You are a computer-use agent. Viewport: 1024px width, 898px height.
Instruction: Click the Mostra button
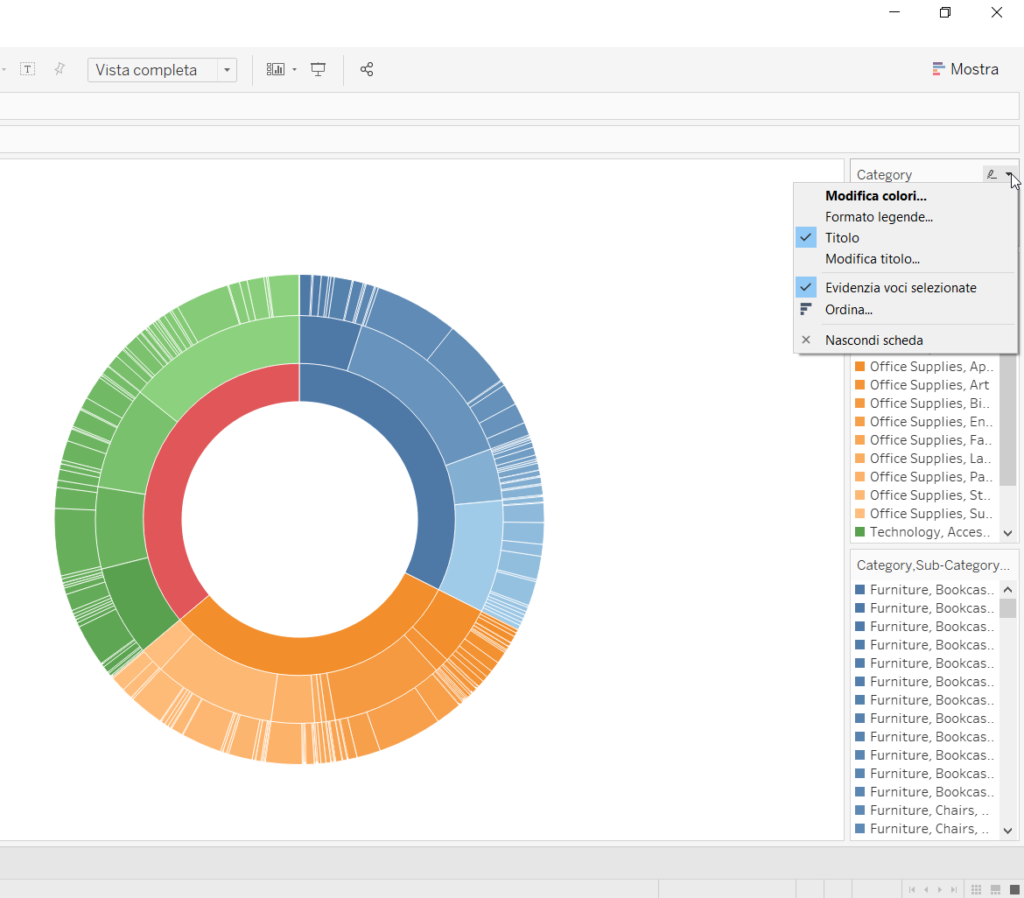[x=964, y=69]
